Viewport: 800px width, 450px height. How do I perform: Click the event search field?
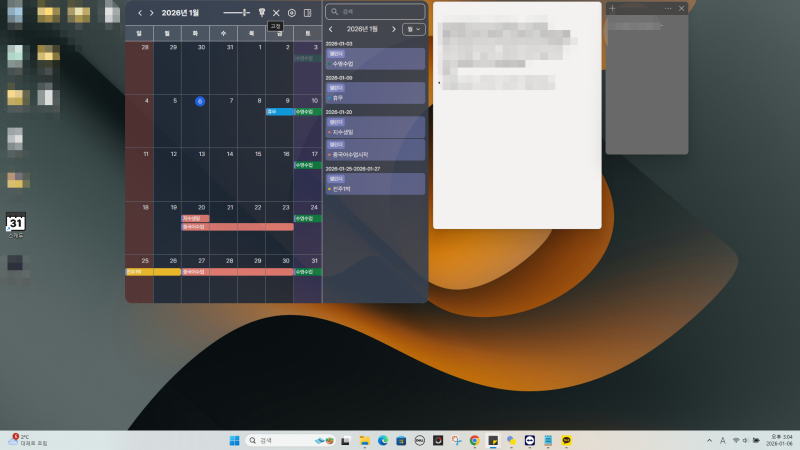pos(375,11)
